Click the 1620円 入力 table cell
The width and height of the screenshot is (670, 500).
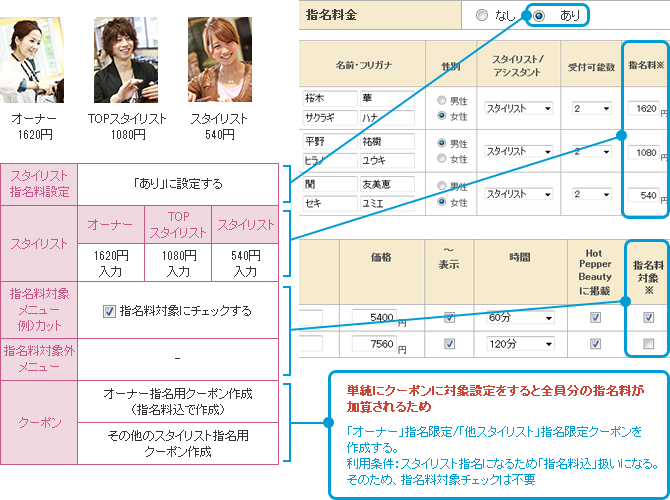coord(111,263)
